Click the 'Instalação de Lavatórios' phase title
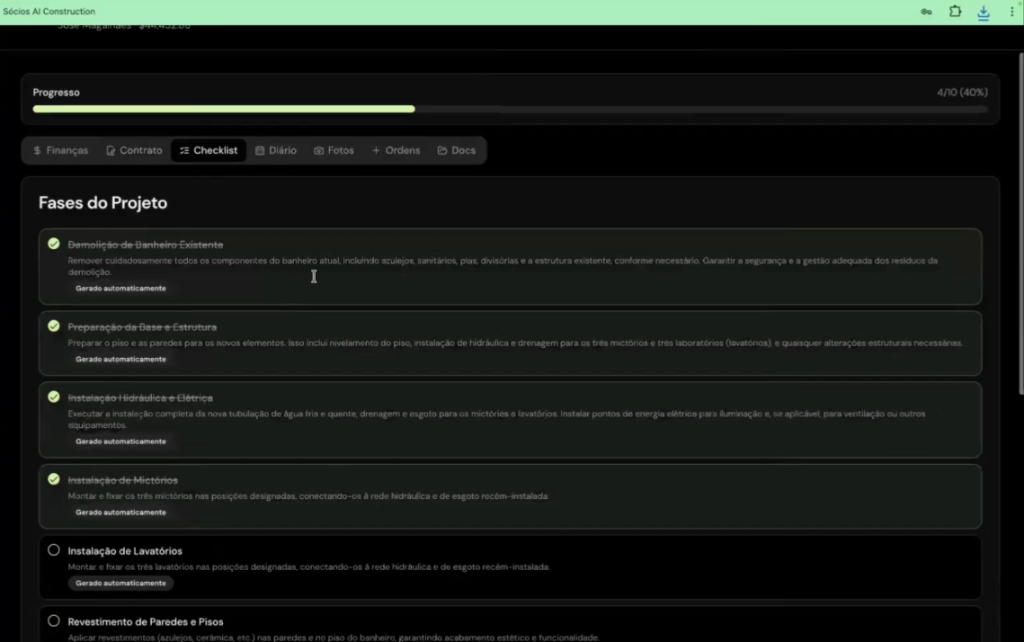 pyautogui.click(x=125, y=551)
